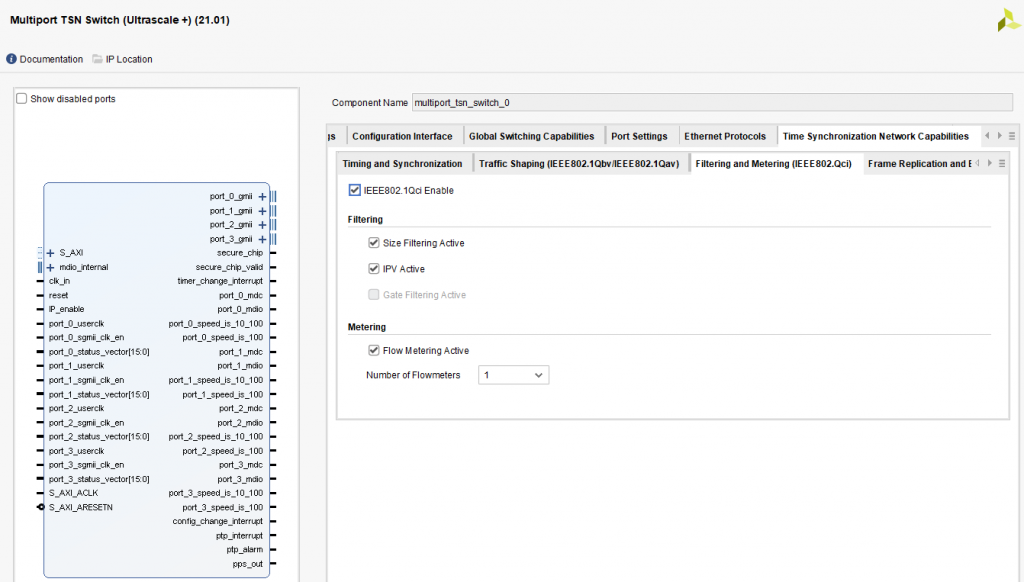The image size is (1024, 582).
Task: Expand the S_AXI interface plus icon
Action: pos(50,253)
